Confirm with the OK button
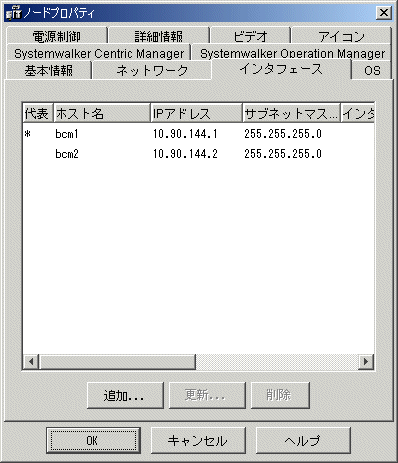The height and width of the screenshot is (463, 398). click(x=93, y=440)
